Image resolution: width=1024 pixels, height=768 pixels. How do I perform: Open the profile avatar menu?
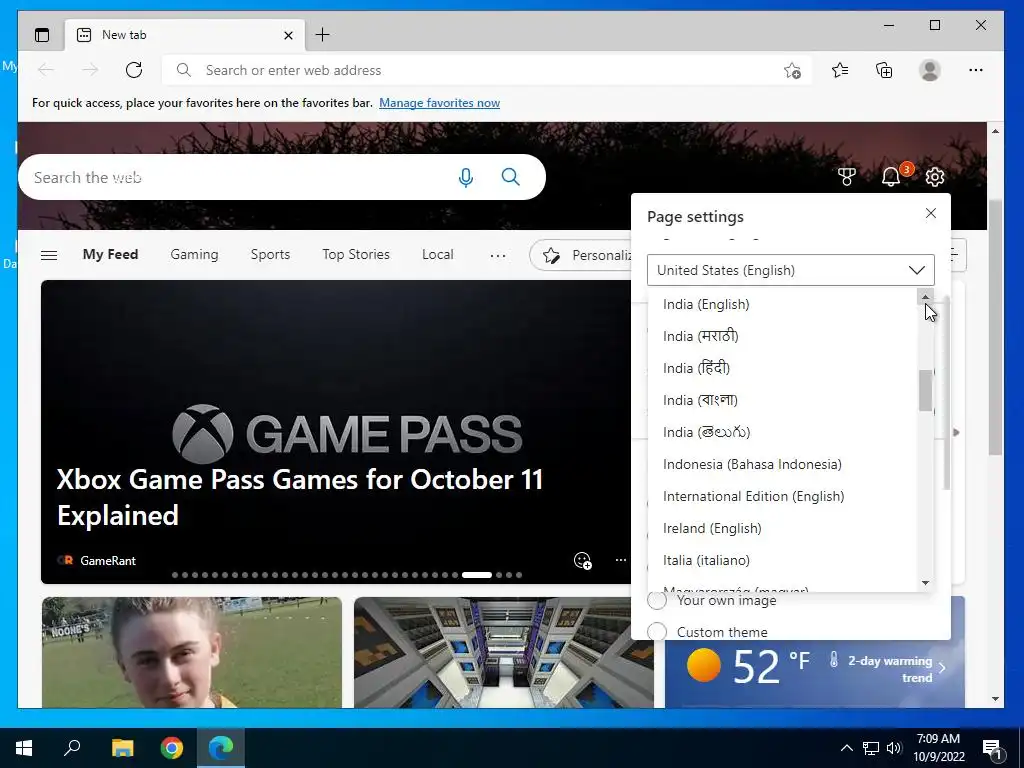tap(929, 70)
